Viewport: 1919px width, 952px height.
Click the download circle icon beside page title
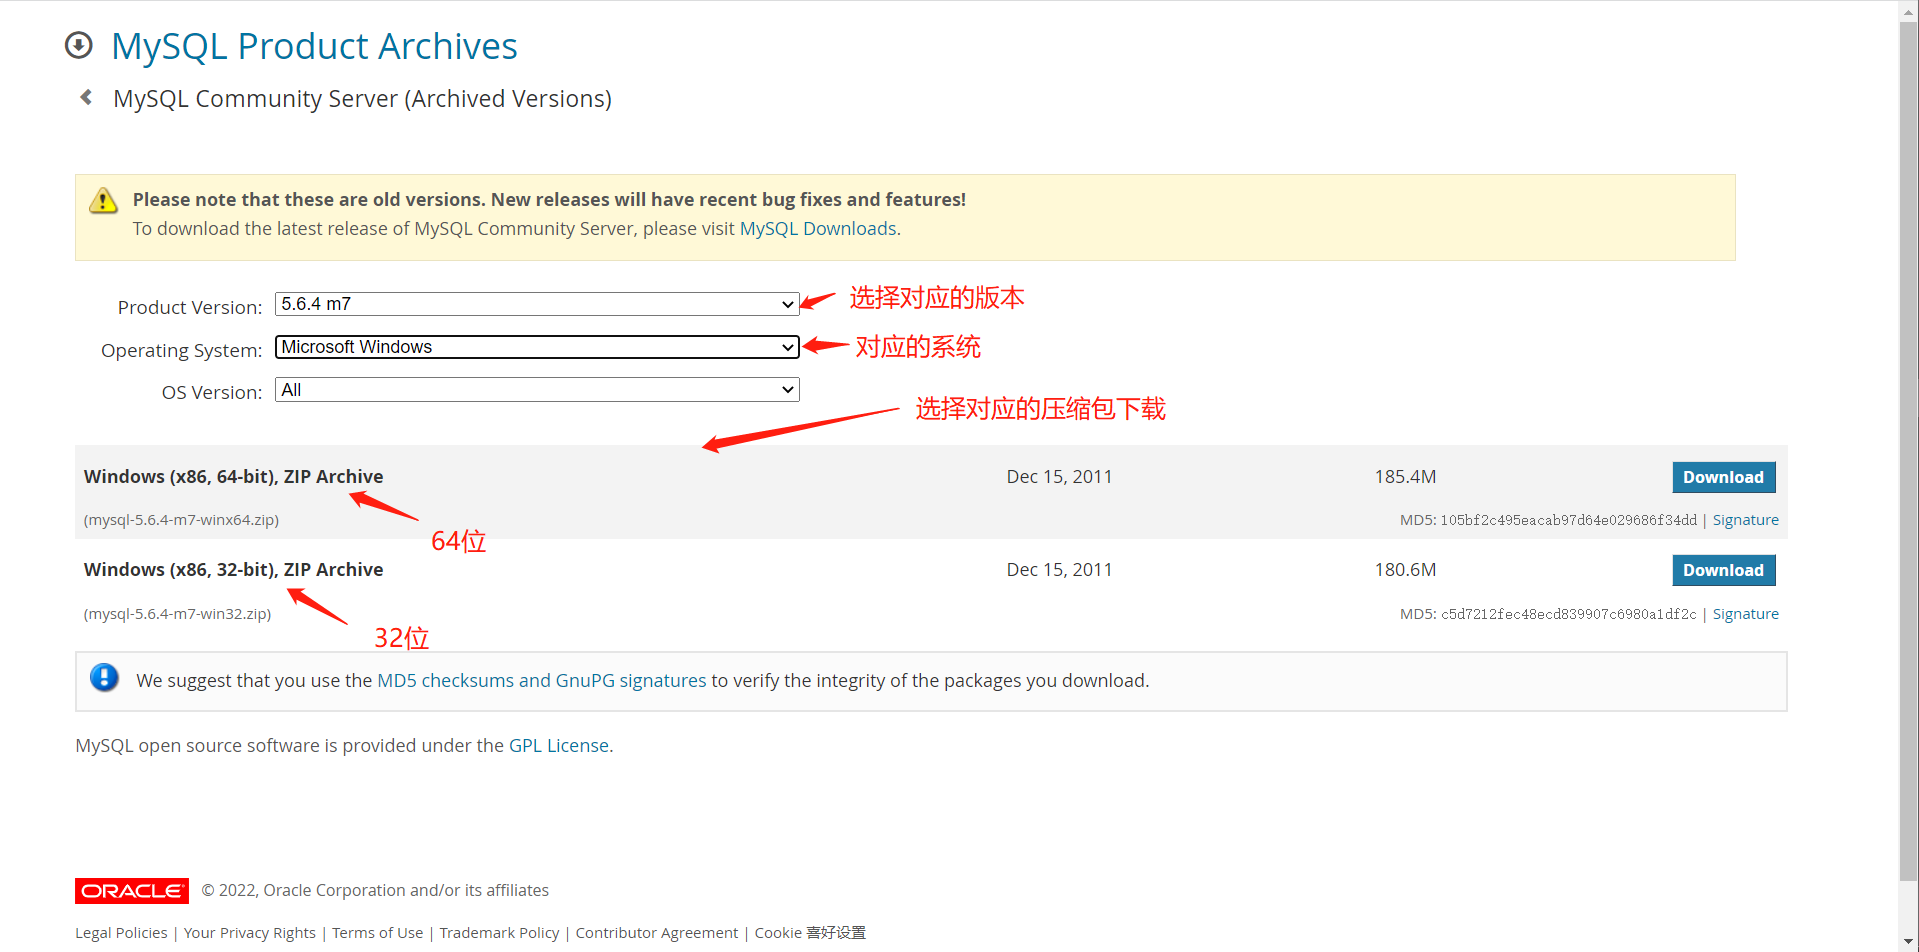(x=78, y=45)
